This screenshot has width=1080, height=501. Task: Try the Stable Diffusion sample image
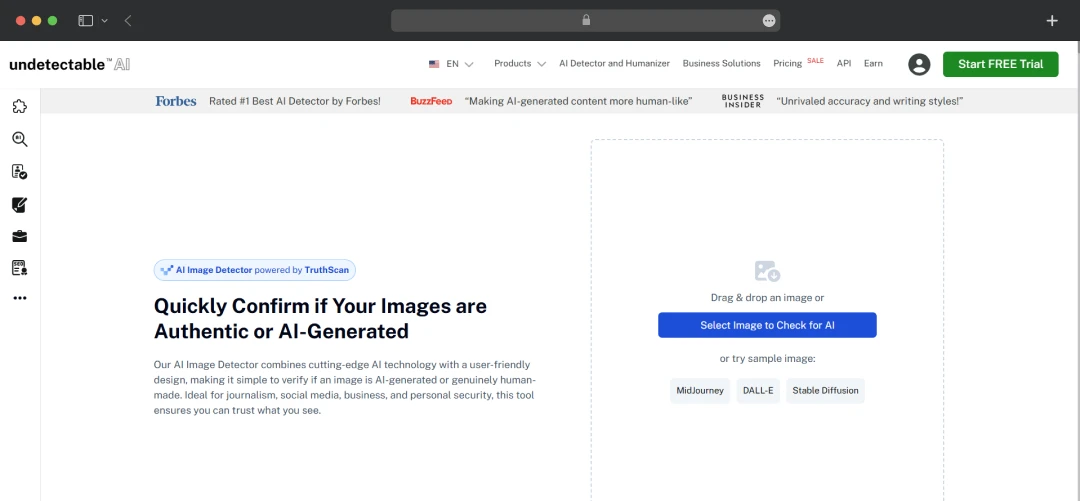(825, 391)
